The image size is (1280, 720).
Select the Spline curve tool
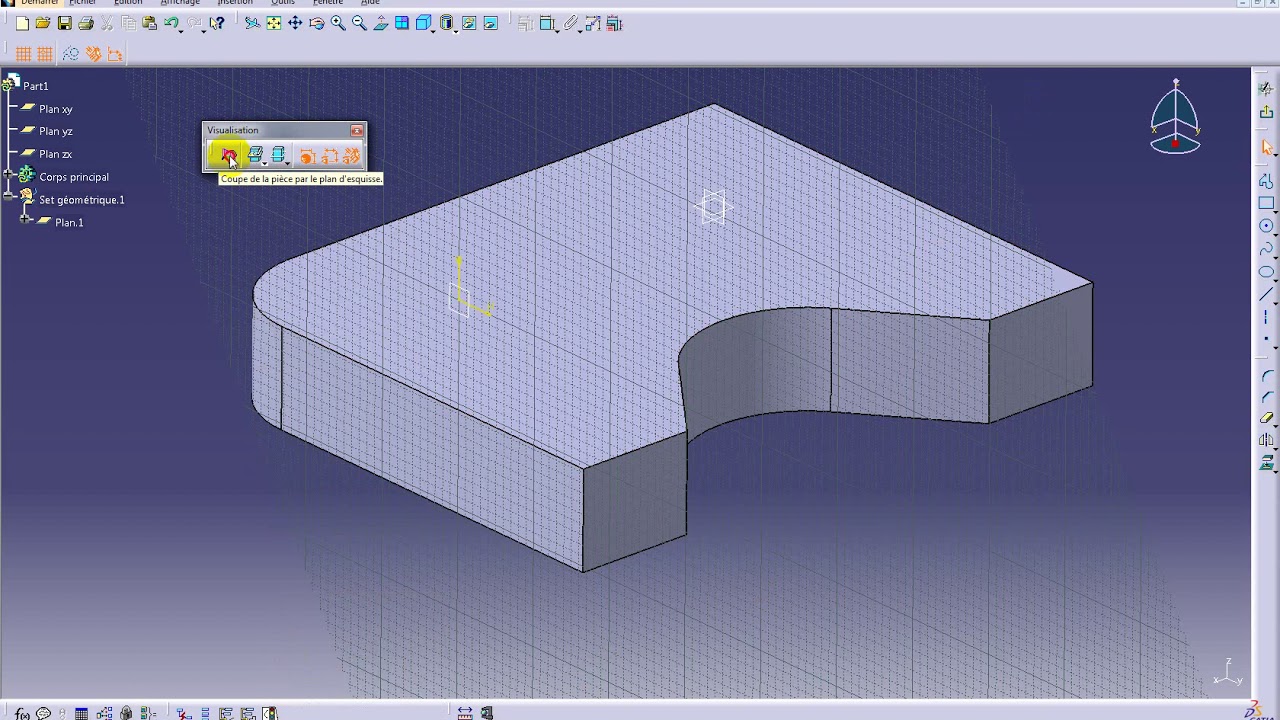tap(1266, 249)
